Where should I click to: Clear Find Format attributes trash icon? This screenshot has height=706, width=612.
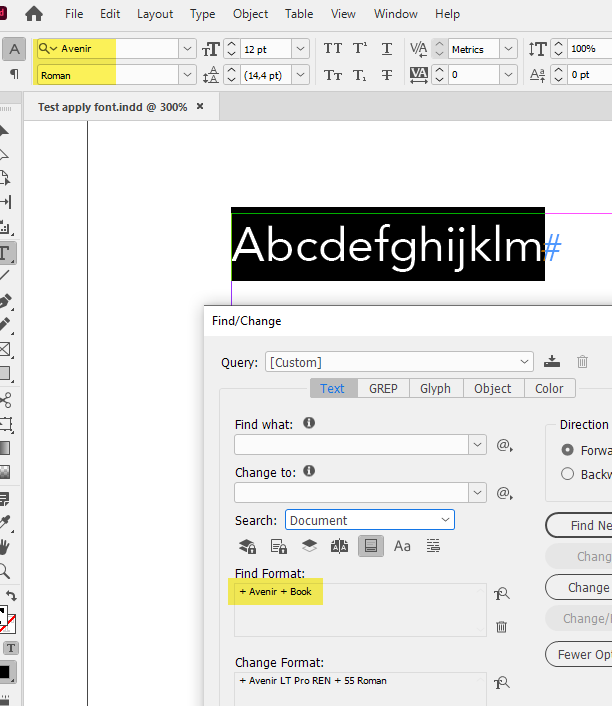[x=501, y=626]
